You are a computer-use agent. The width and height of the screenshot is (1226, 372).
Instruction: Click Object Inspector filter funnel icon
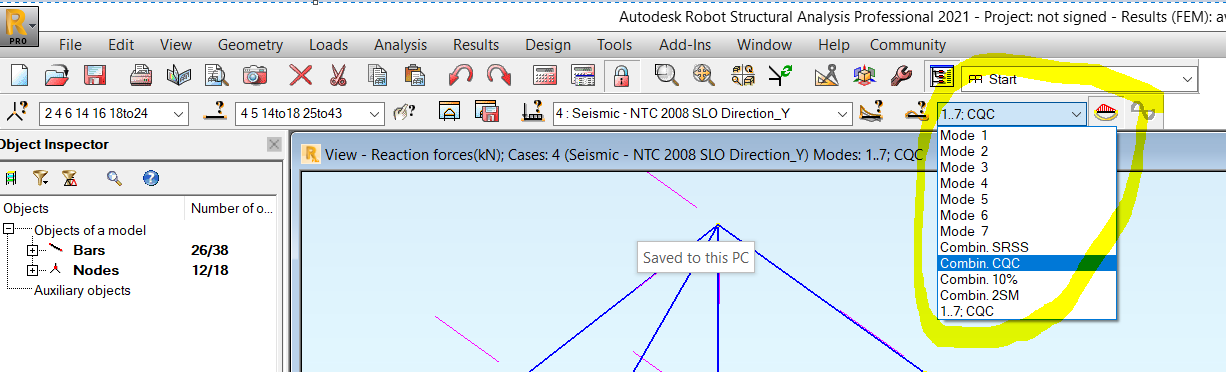40,178
